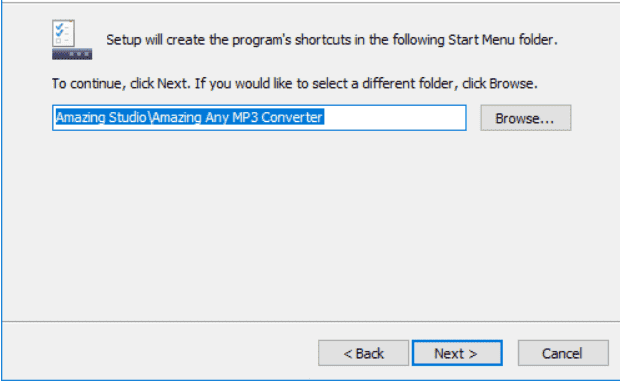The height and width of the screenshot is (384, 620).
Task: Return to the previous step with Back
Action: click(x=363, y=353)
